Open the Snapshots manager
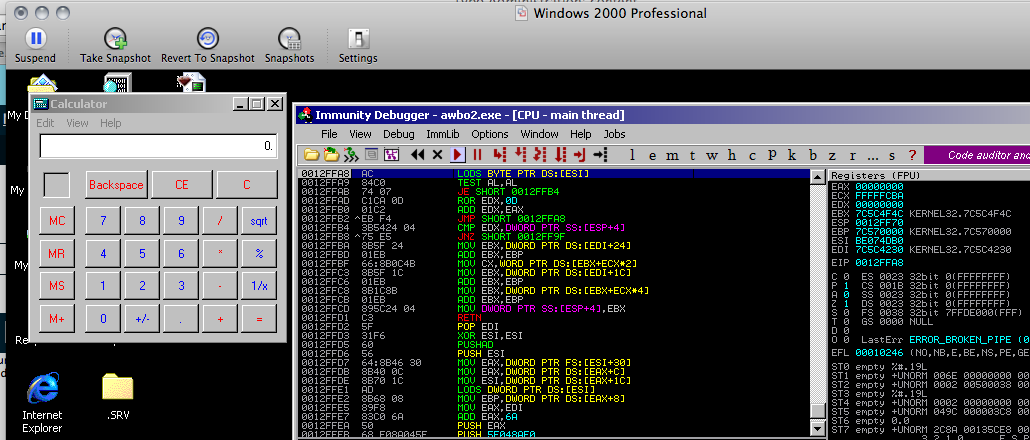Screen dimensions: 1030x440 (290, 45)
